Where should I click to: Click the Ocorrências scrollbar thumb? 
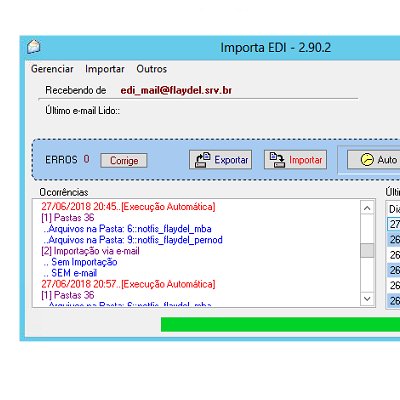367,250
